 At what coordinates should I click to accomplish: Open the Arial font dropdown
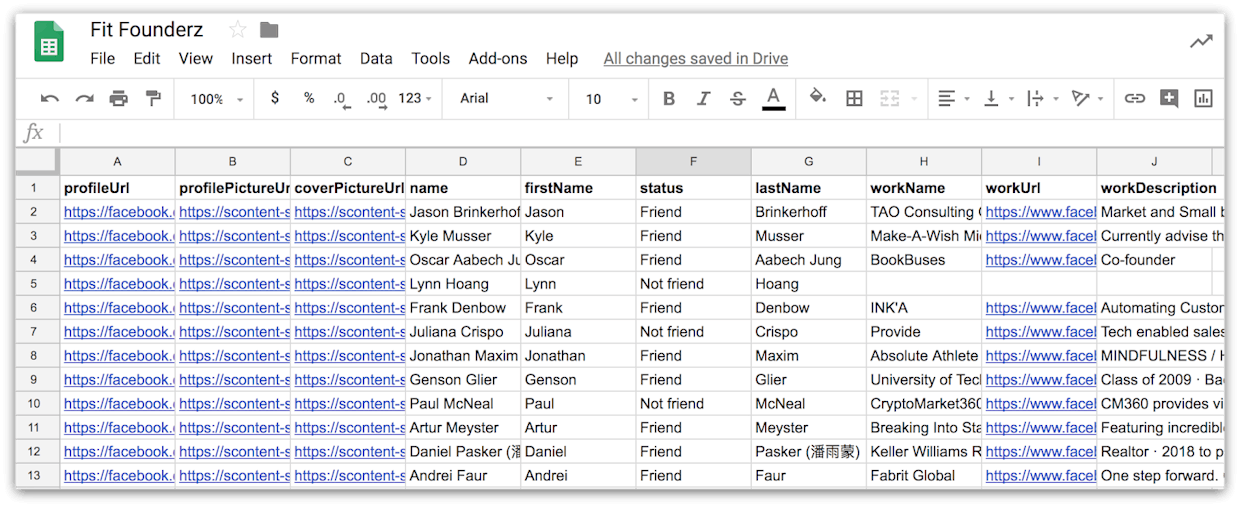point(506,99)
